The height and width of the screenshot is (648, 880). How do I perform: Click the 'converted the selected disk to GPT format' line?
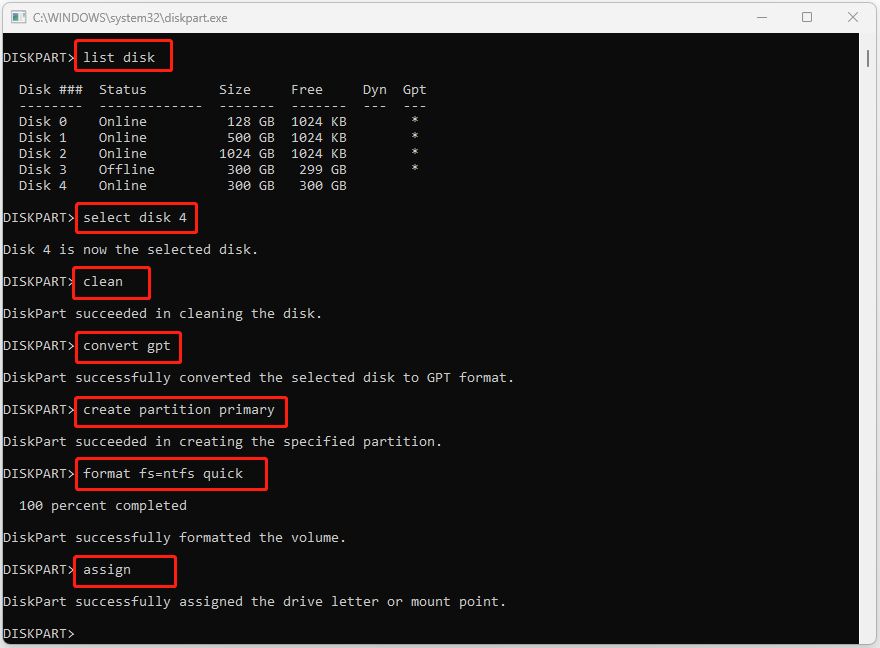[258, 378]
